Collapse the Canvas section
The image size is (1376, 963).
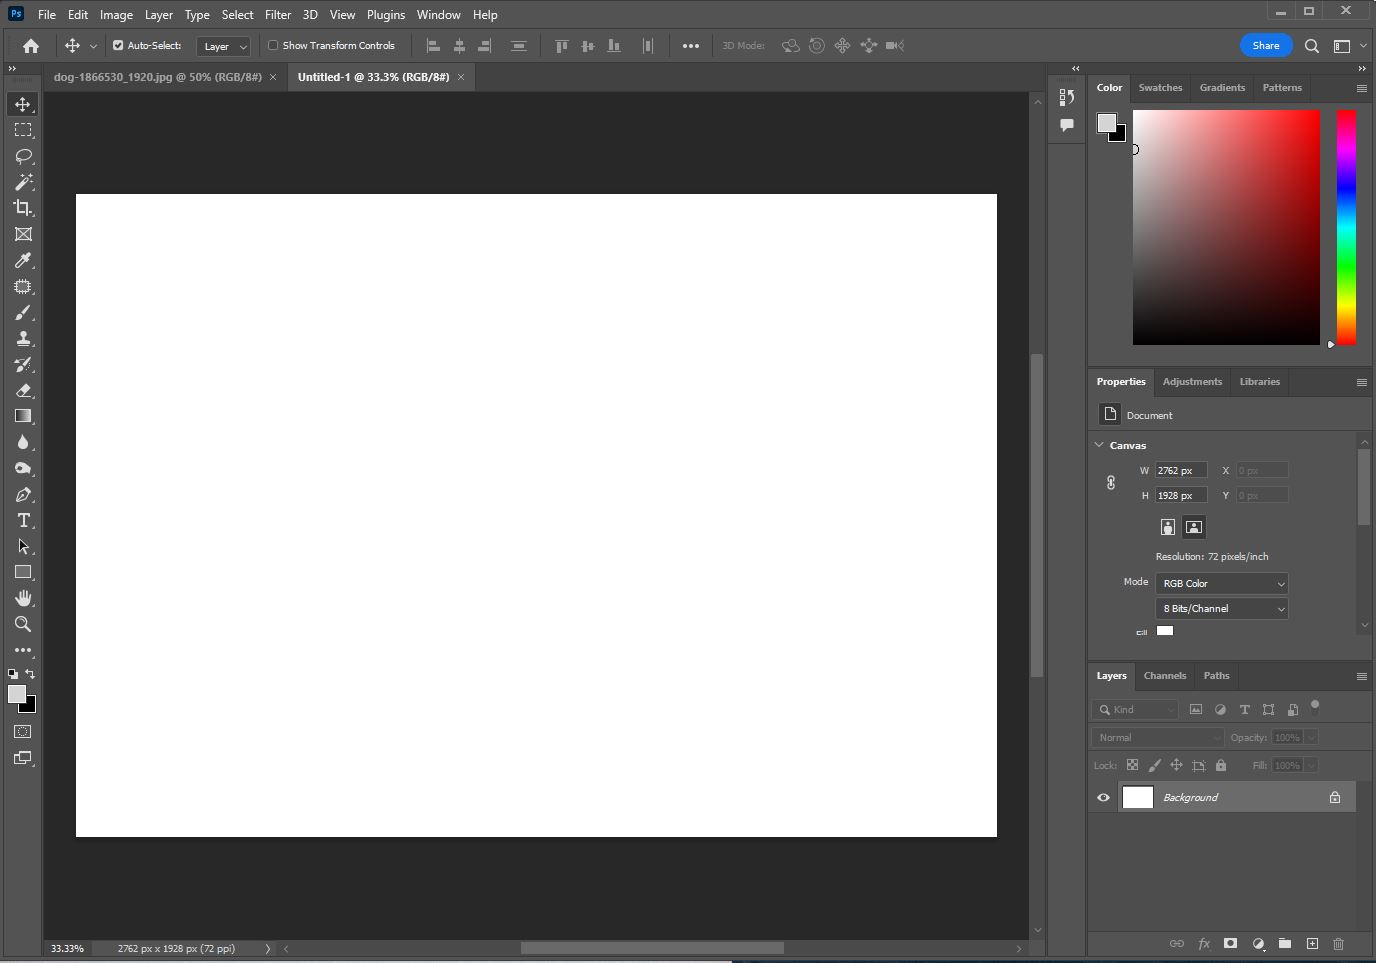pyautogui.click(x=1100, y=445)
